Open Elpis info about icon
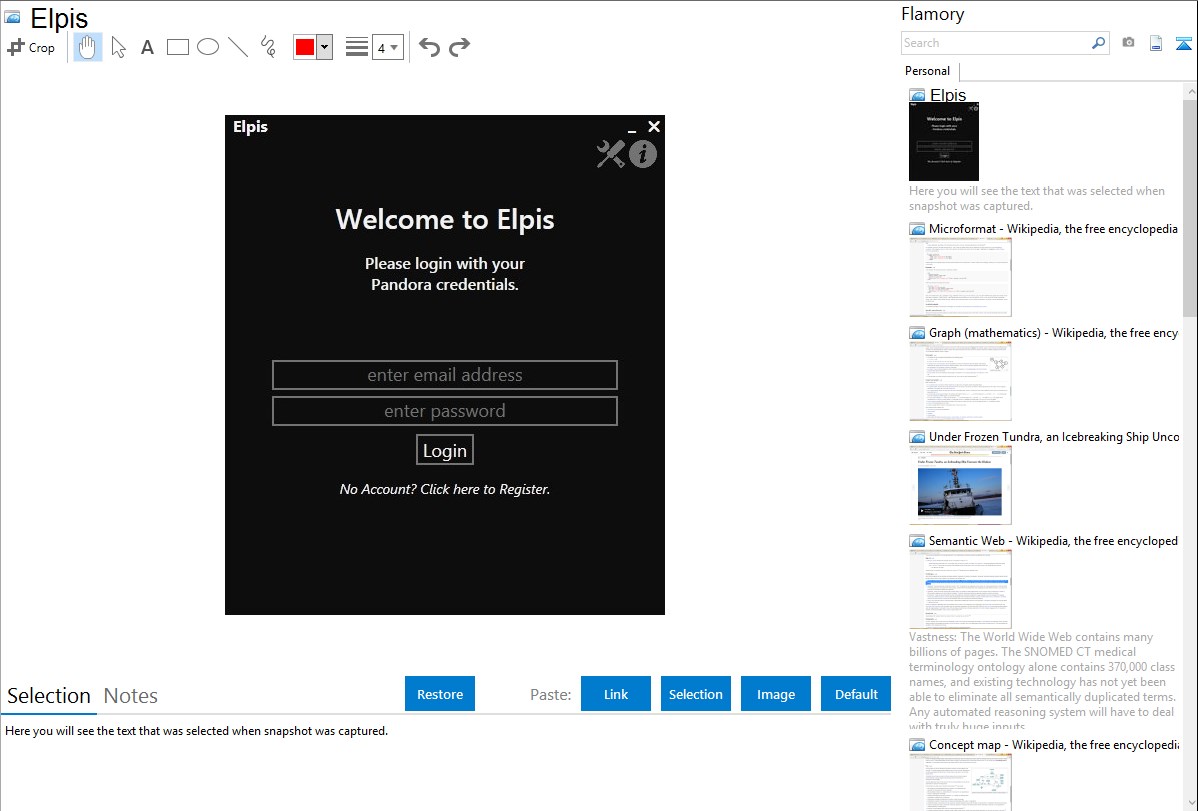Image resolution: width=1198 pixels, height=811 pixels. tap(643, 154)
